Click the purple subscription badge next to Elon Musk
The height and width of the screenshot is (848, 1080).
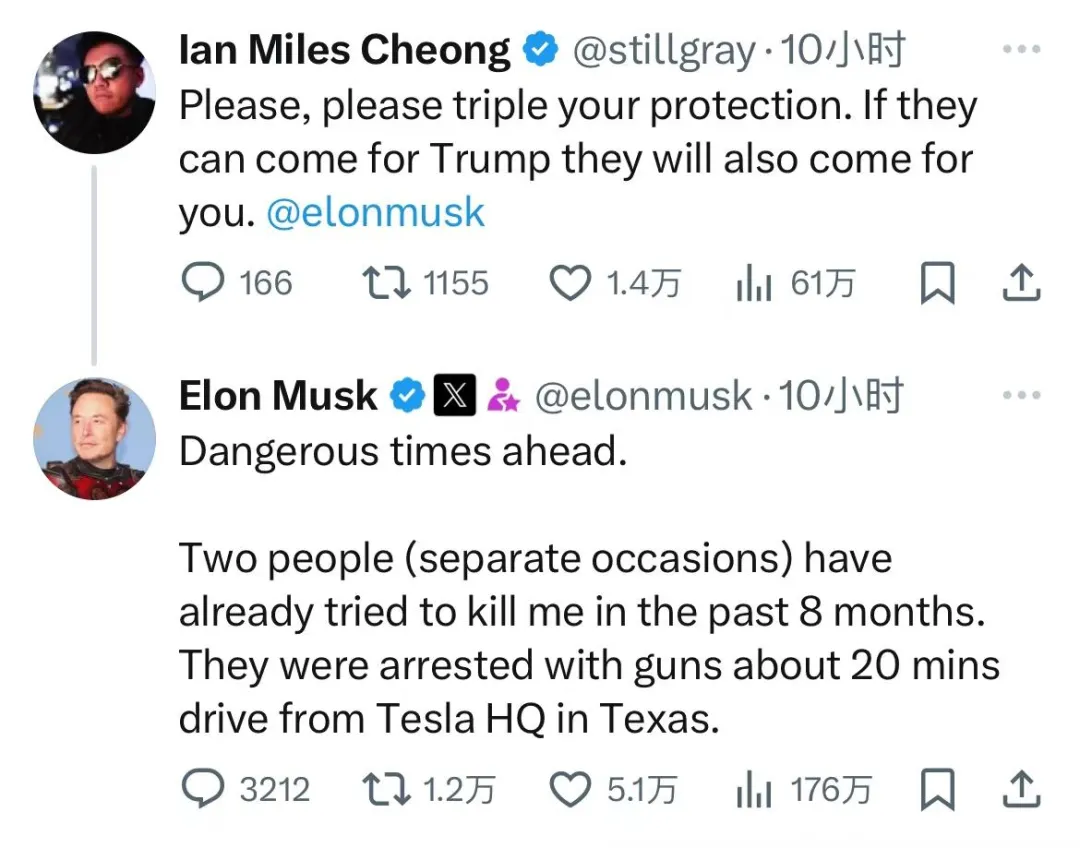click(505, 395)
